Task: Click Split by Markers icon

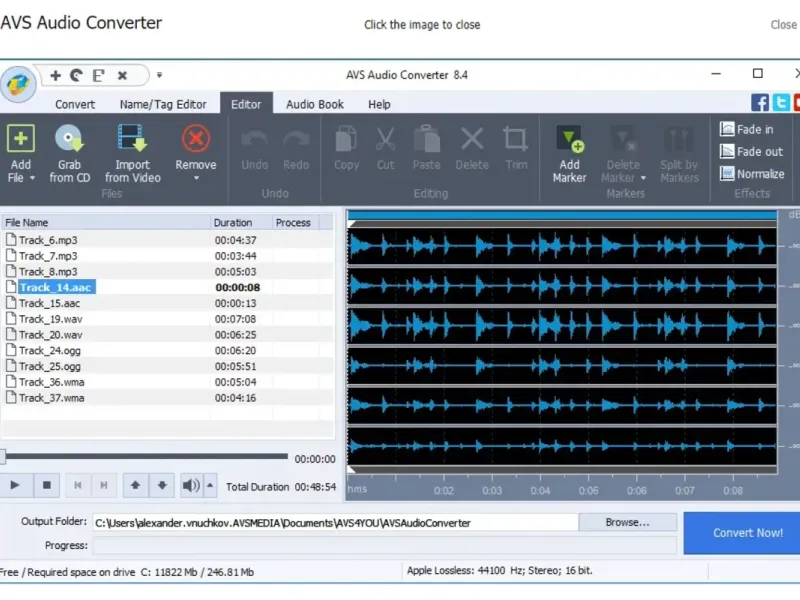Action: tap(679, 139)
